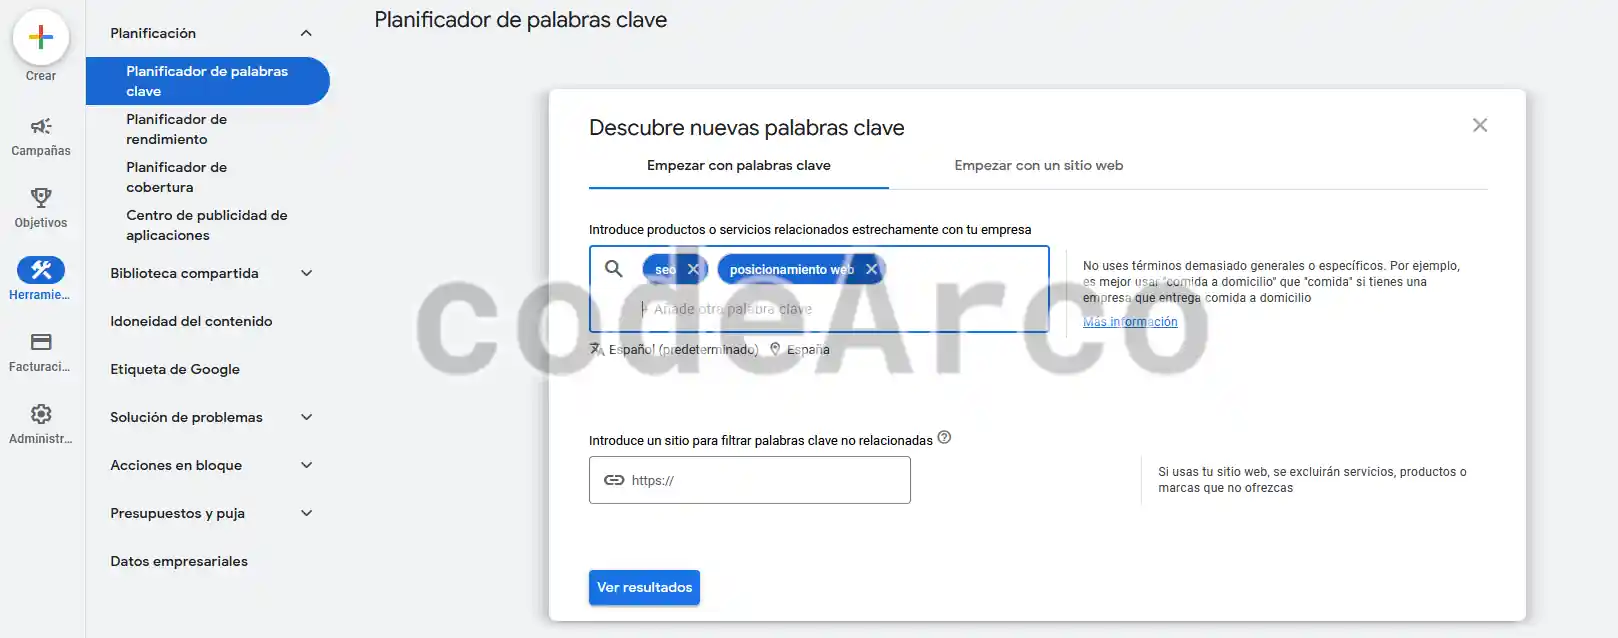This screenshot has height=638, width=1618.
Task: Click the 'seo' keyword chip text
Action: [665, 270]
